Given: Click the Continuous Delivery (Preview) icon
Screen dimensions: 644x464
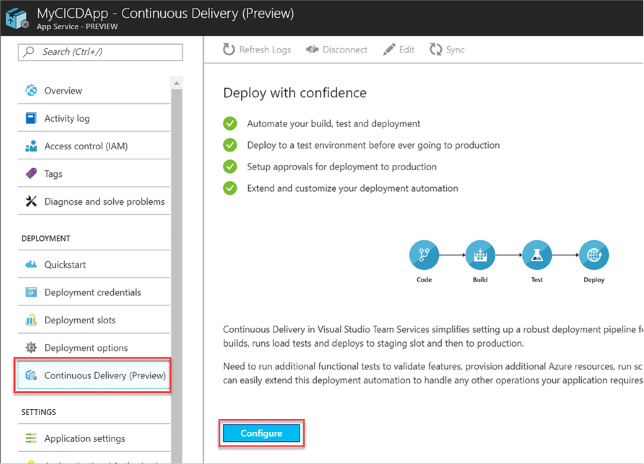Looking at the screenshot, I should coord(31,375).
